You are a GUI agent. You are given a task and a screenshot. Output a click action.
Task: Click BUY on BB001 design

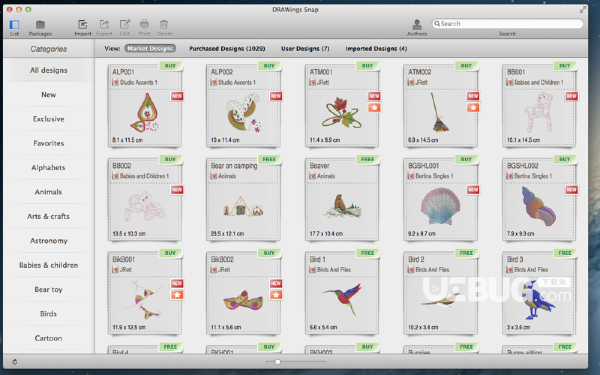(565, 66)
